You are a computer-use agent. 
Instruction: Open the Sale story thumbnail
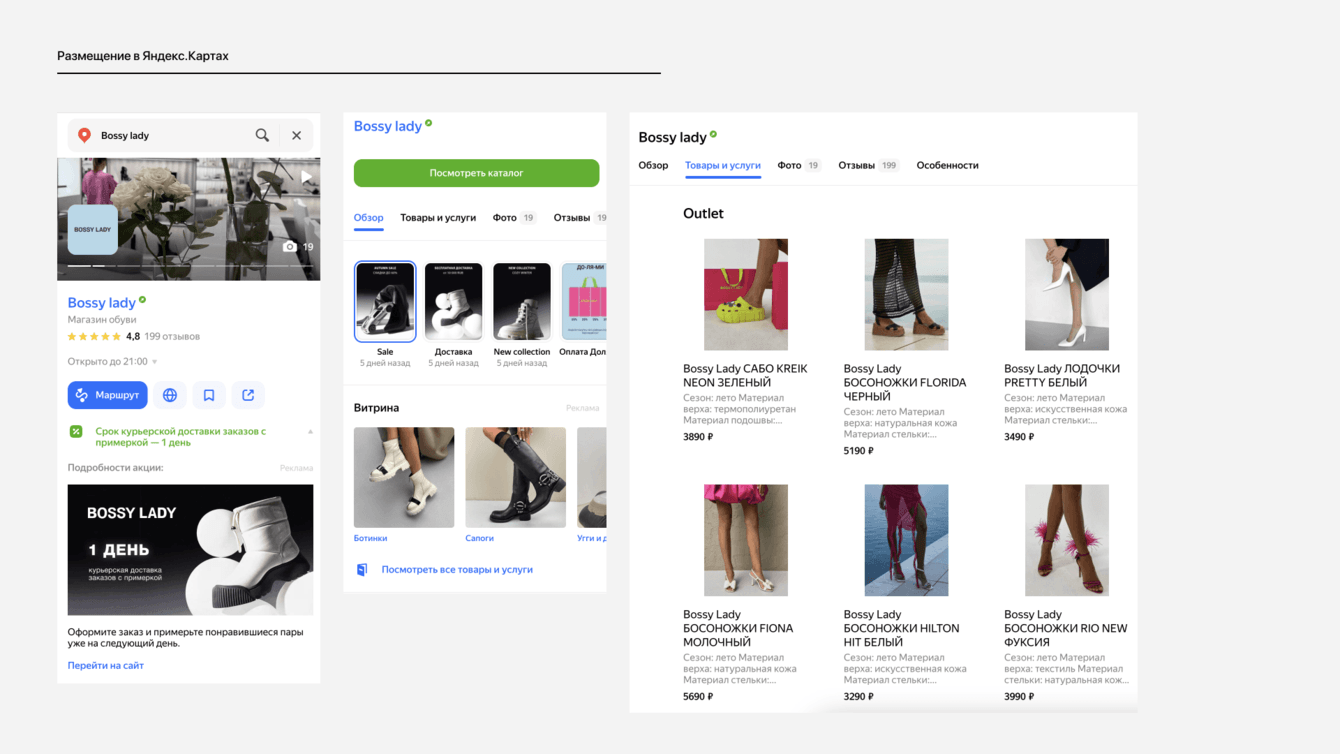[x=385, y=302]
